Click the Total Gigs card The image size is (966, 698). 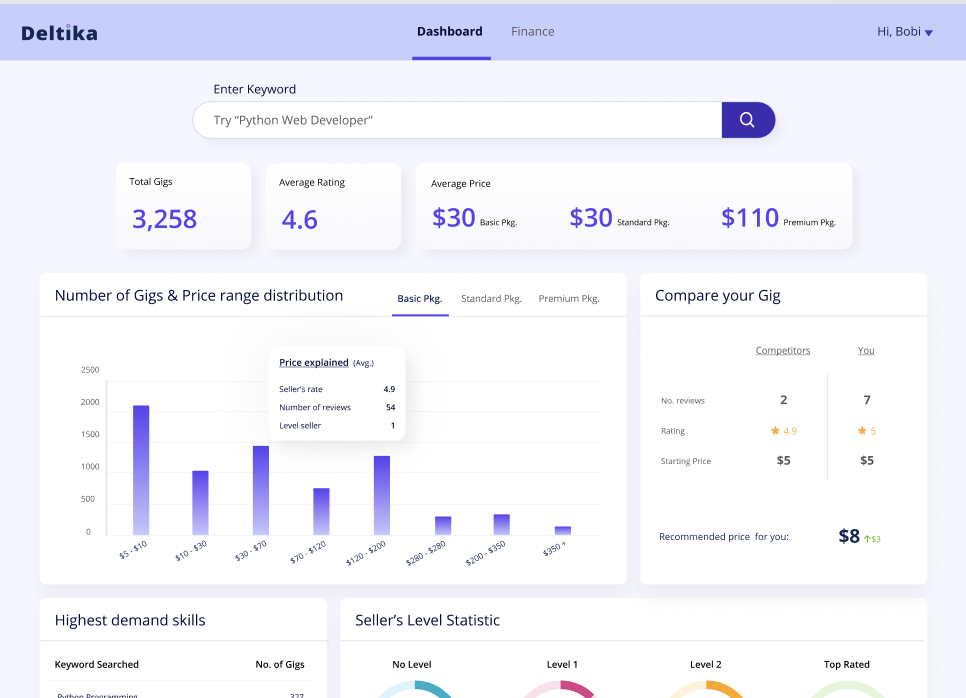pyautogui.click(x=184, y=206)
